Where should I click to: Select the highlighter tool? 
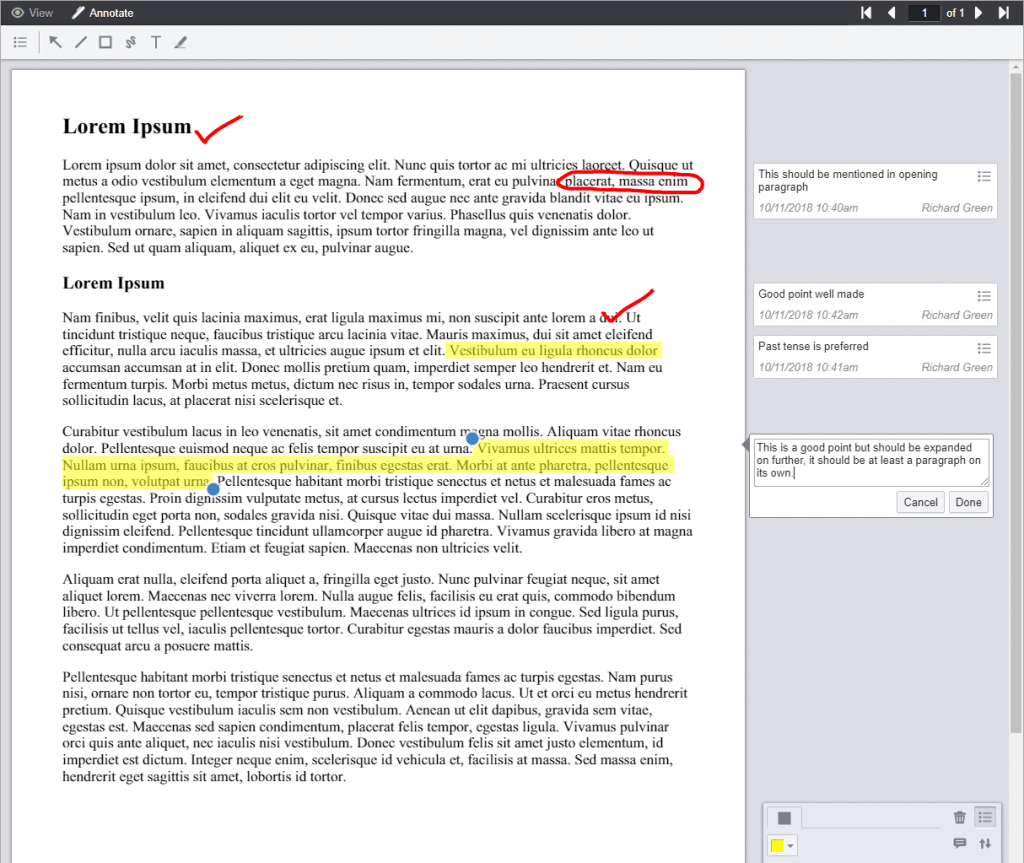coord(181,42)
